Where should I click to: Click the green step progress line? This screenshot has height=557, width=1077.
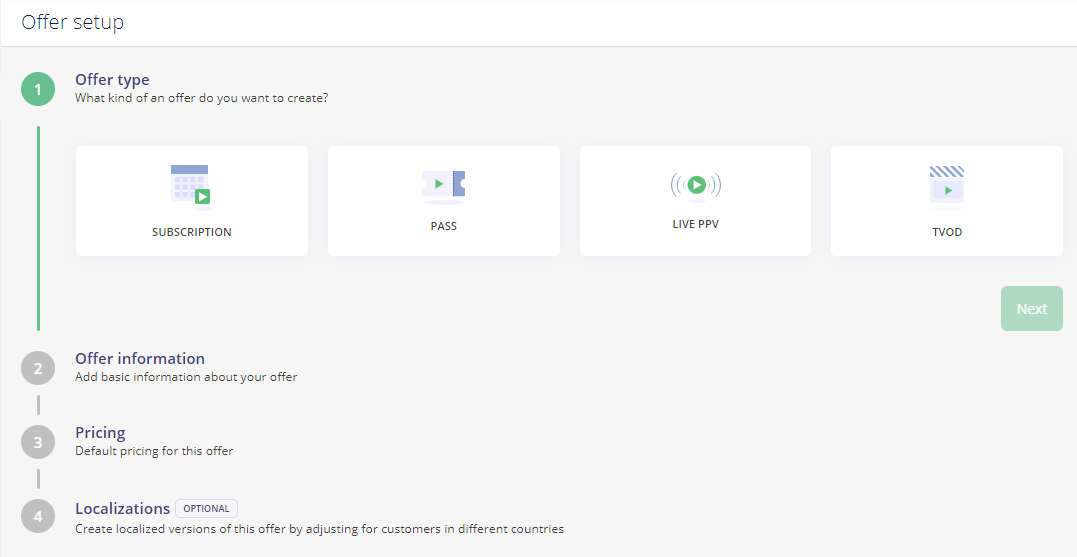[x=38, y=228]
